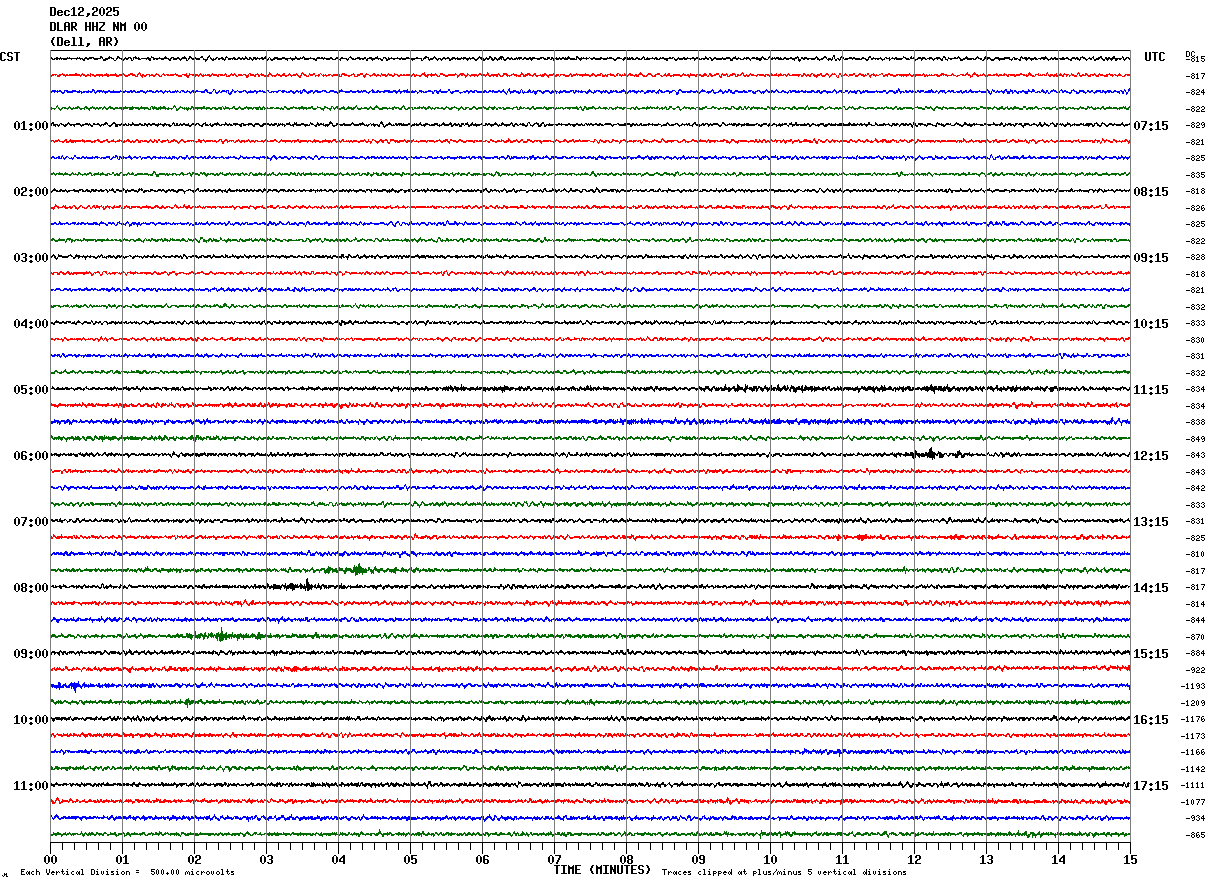Screen dimensions: 1210x886
Task: Click the burst on the 08:00 black trace
Action: point(300,586)
